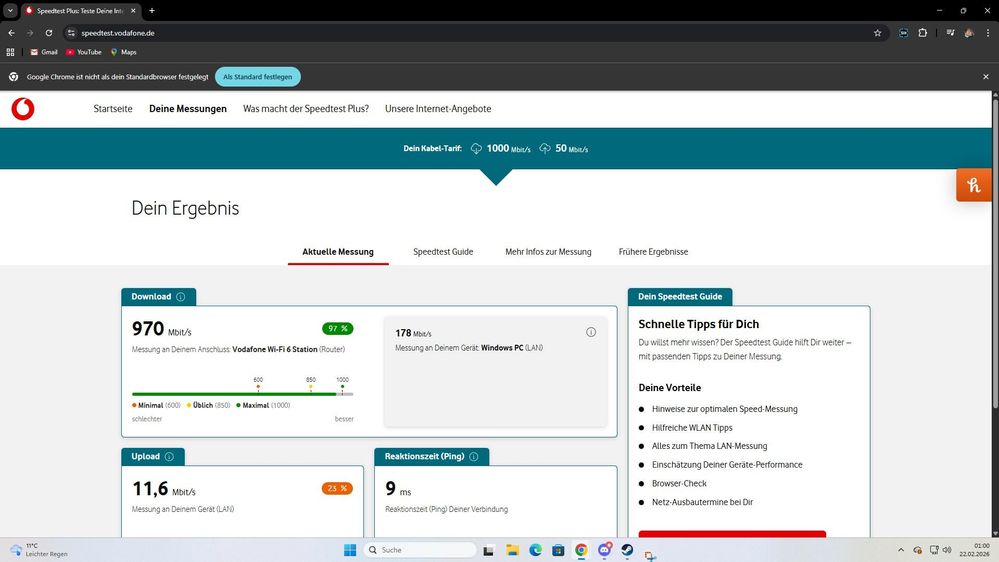Click the Dein Ergebnis heading
The width and height of the screenshot is (999, 562).
pyautogui.click(x=185, y=208)
